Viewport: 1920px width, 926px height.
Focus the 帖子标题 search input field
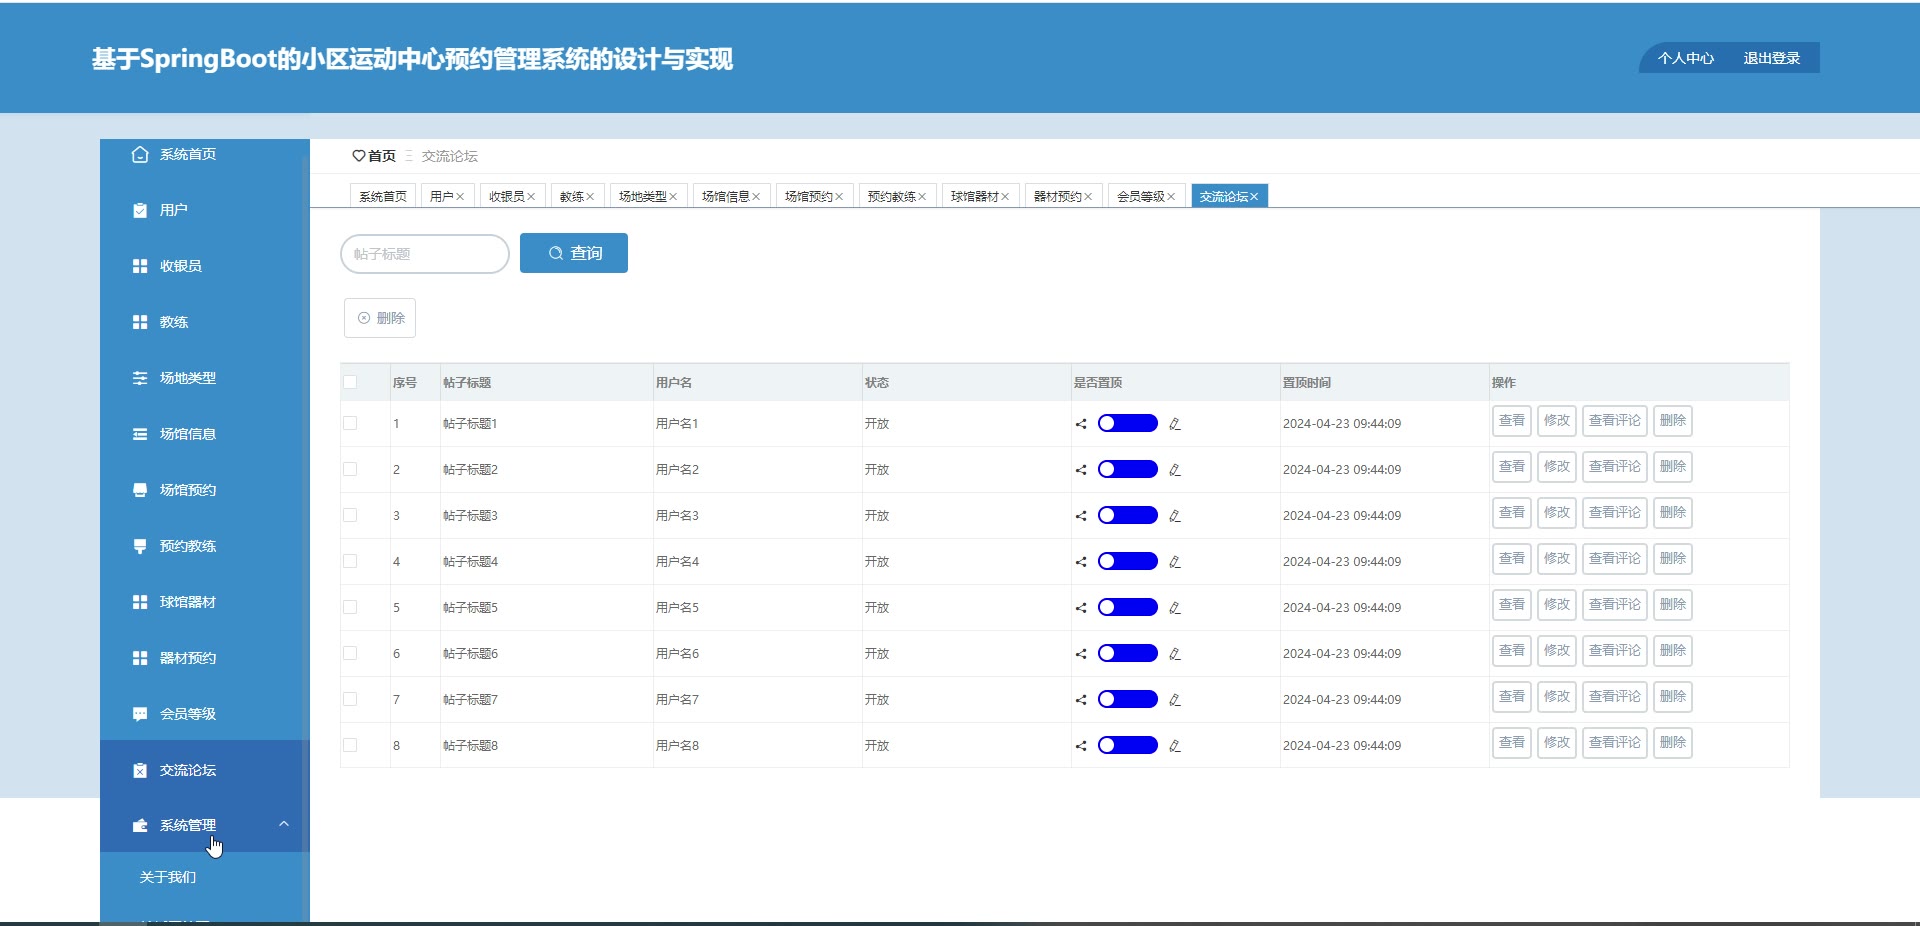point(425,254)
